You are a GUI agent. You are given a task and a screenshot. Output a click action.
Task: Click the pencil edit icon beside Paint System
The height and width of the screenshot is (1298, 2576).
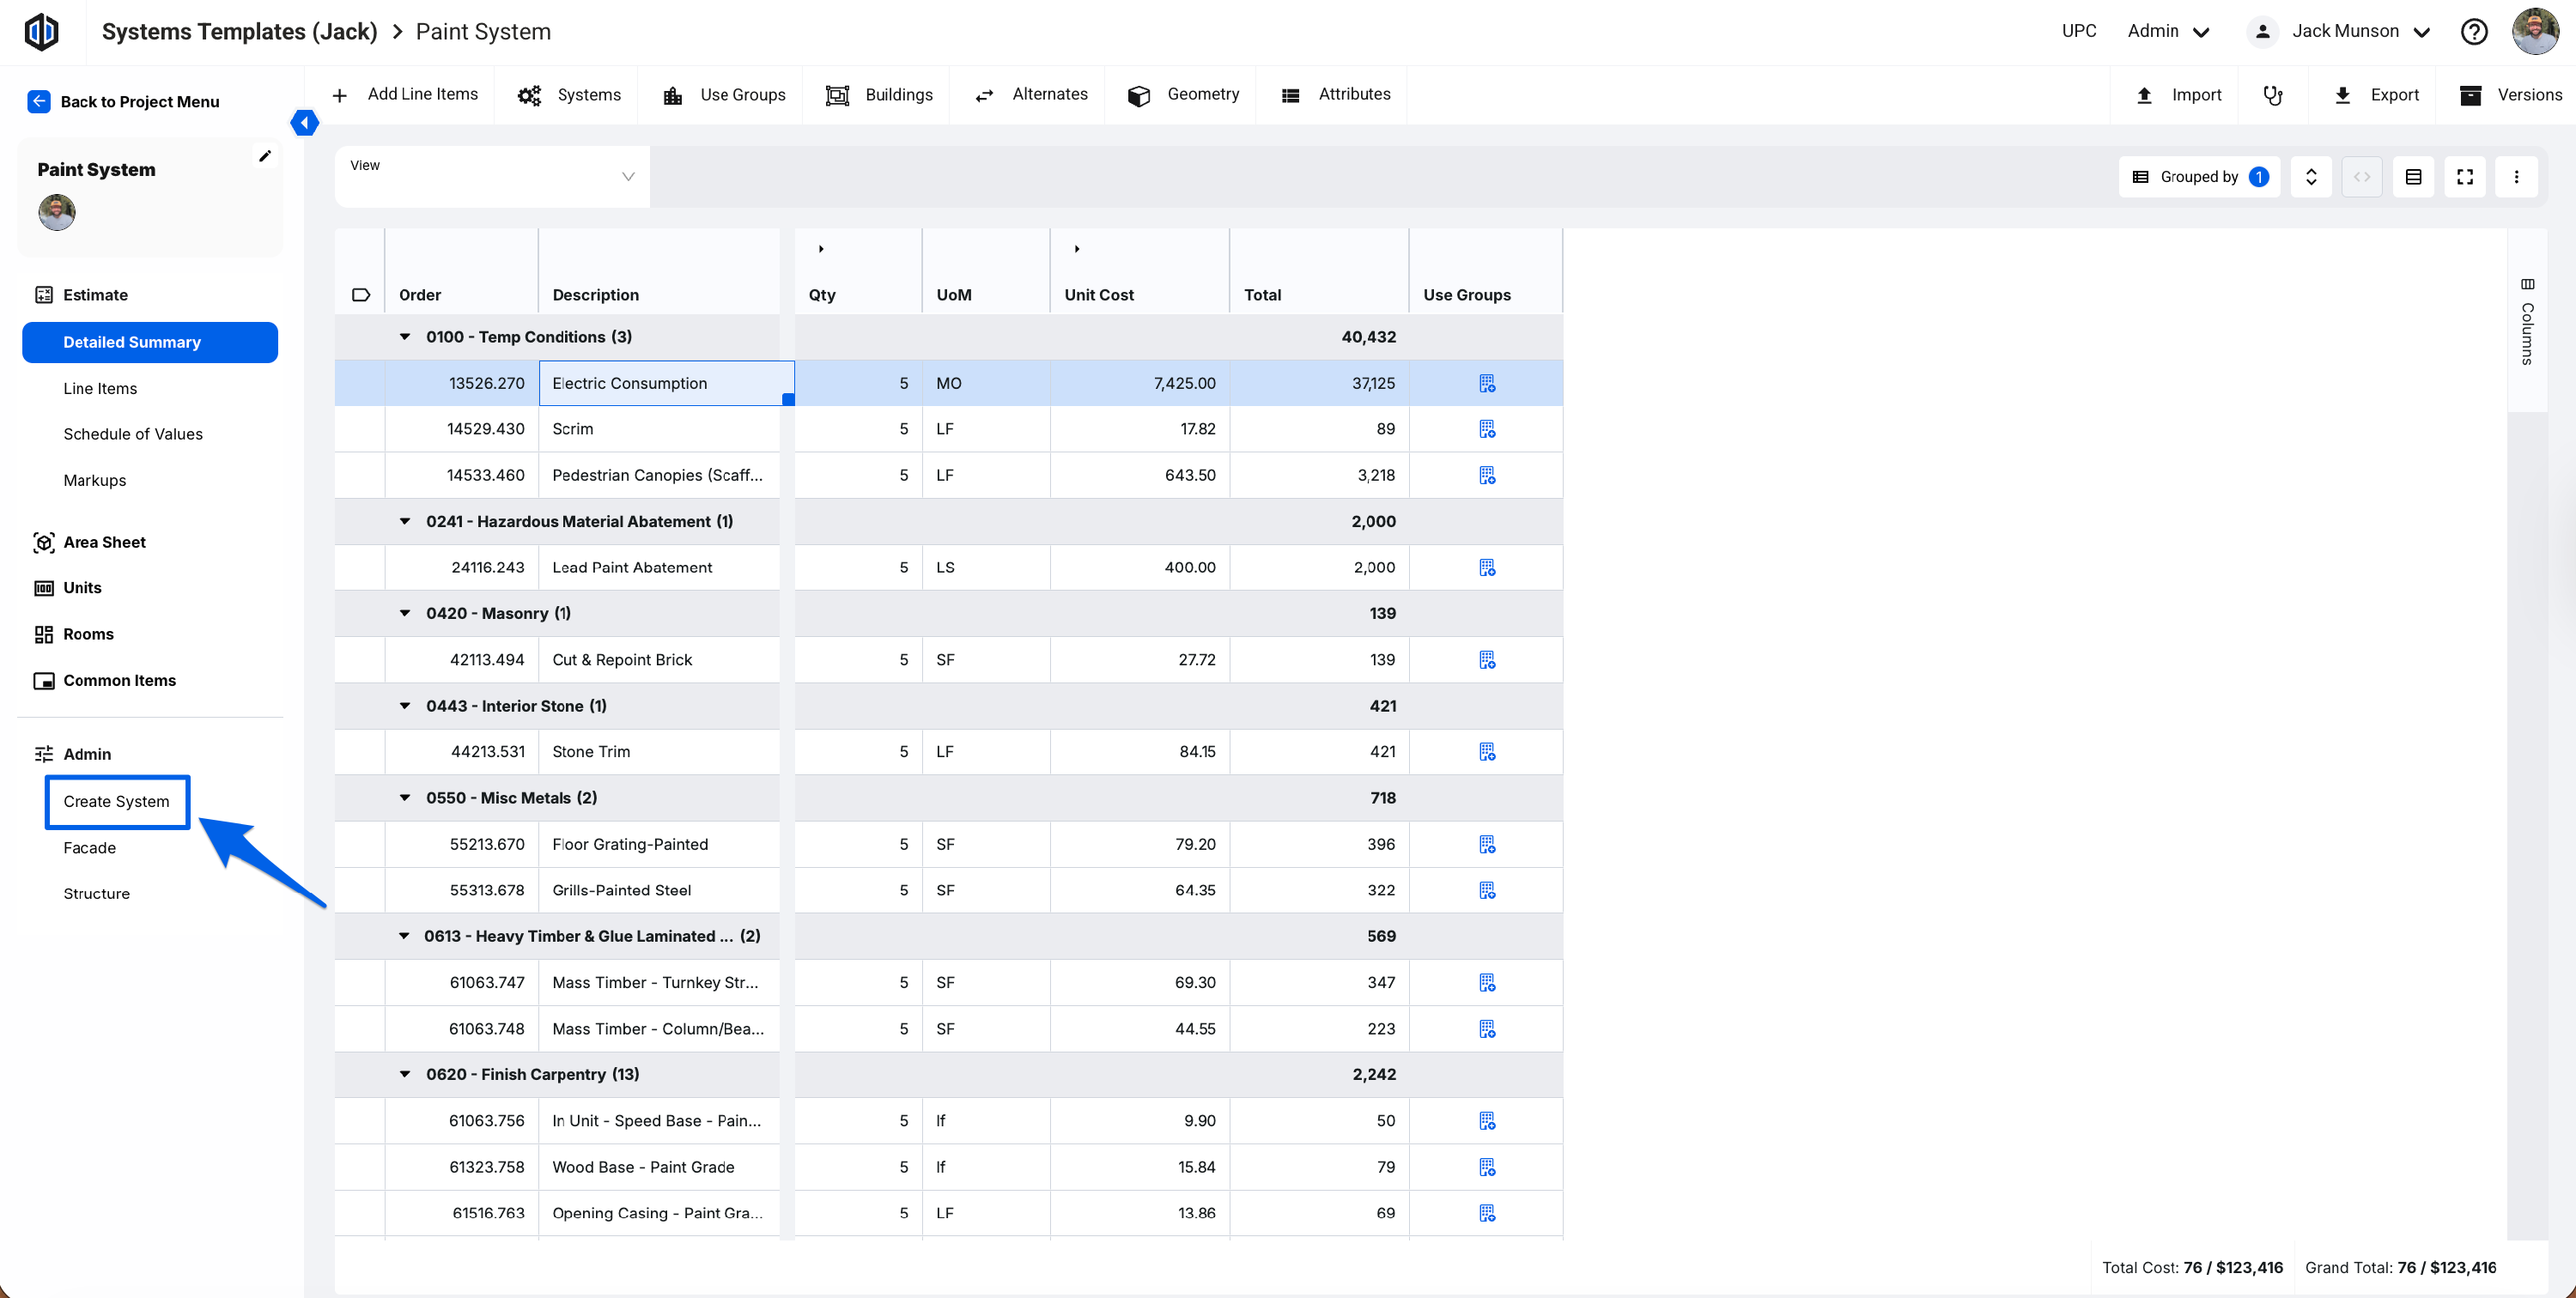265,156
